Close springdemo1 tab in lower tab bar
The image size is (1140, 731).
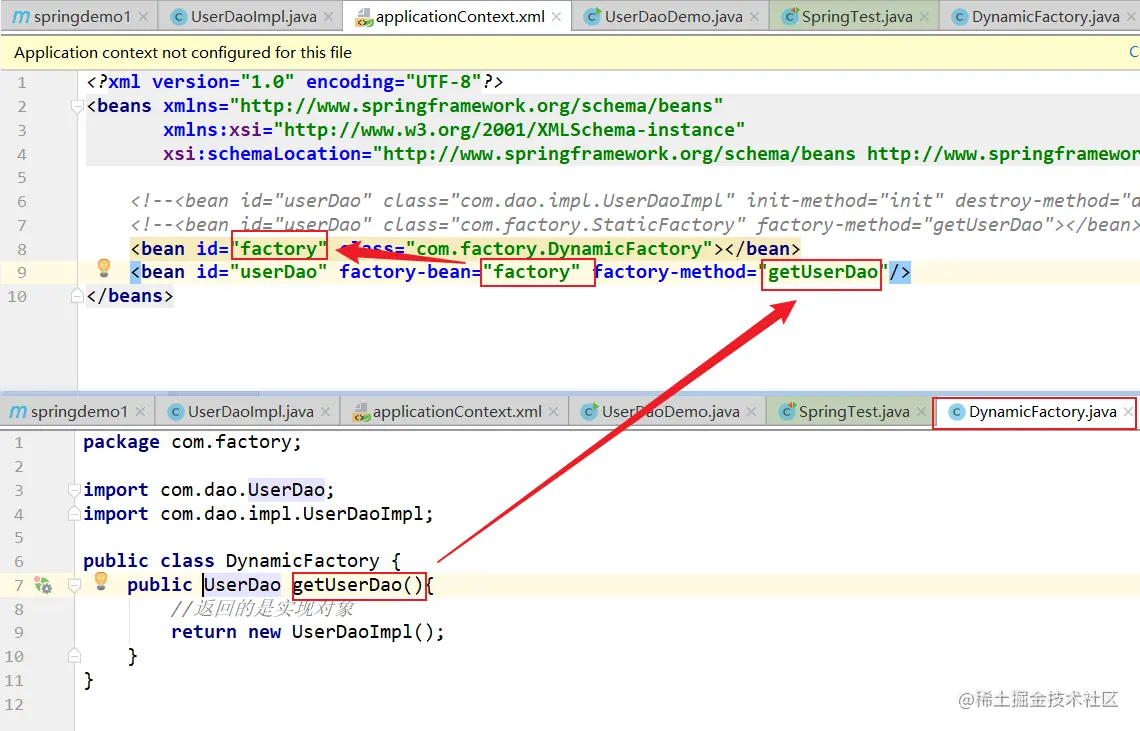click(x=140, y=412)
